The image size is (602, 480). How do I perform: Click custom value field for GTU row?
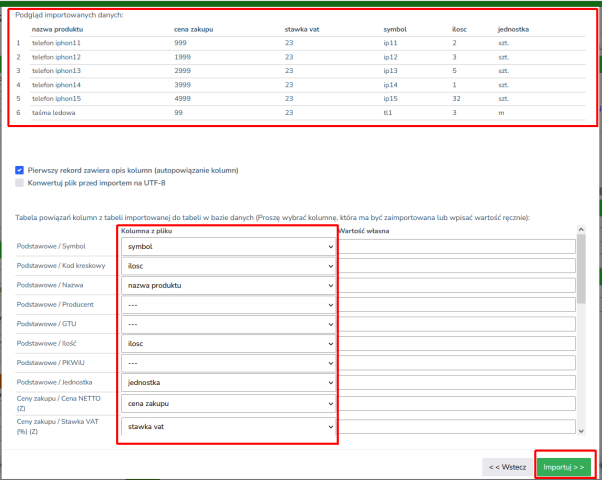tap(456, 324)
